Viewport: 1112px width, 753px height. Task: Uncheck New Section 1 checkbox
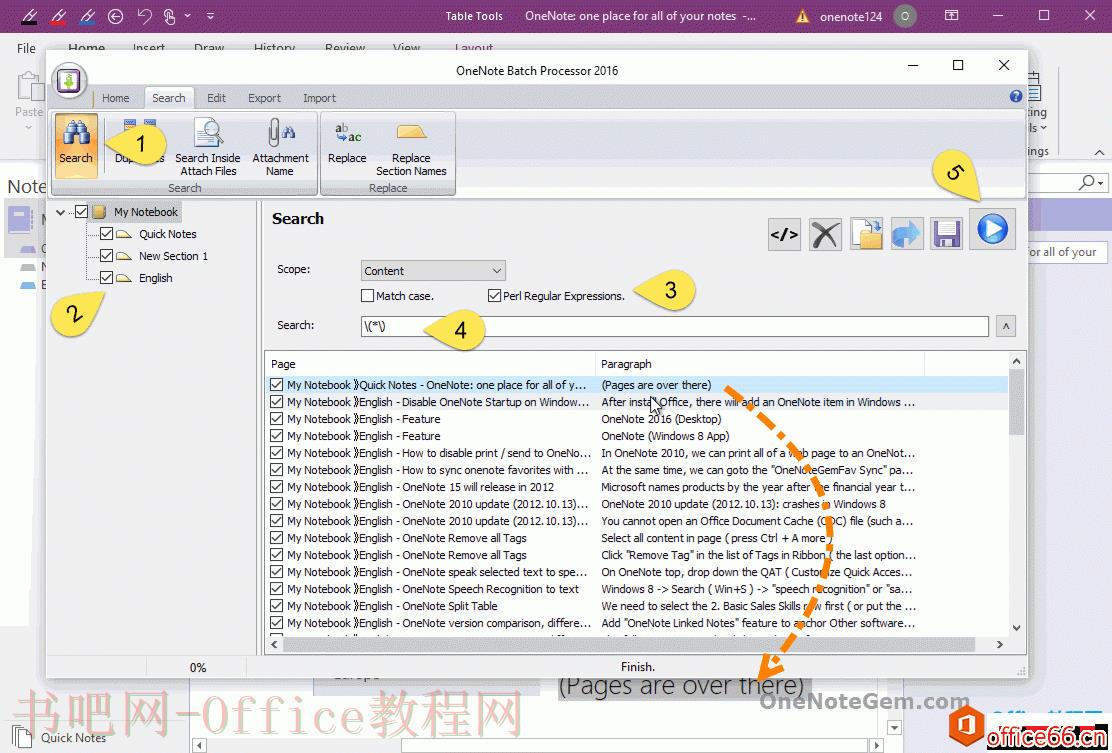tap(106, 255)
